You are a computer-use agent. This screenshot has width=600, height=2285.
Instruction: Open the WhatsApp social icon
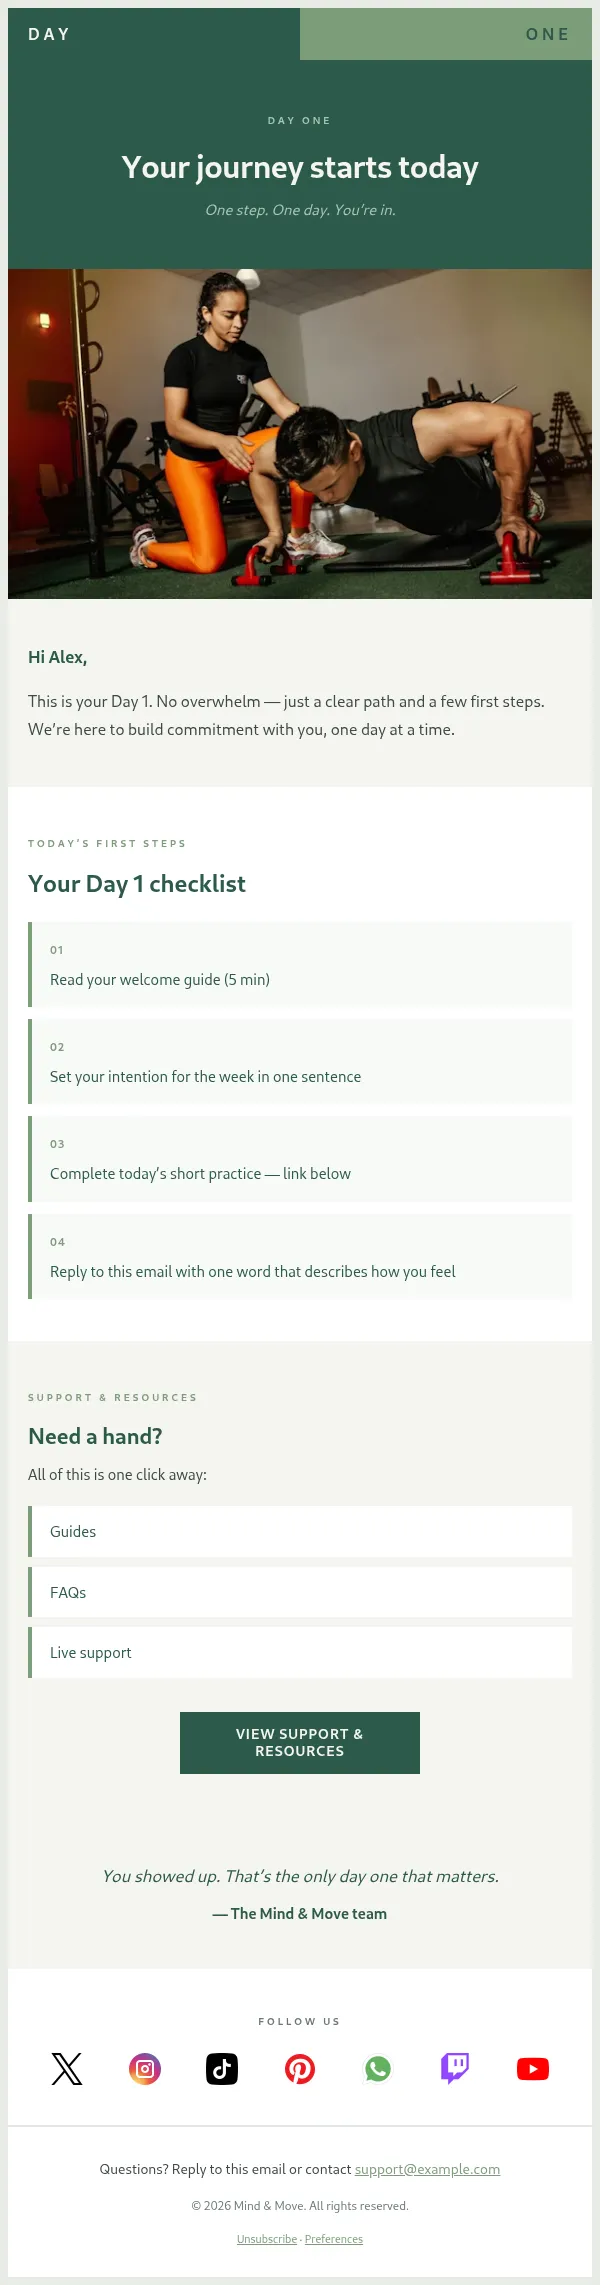[377, 2068]
